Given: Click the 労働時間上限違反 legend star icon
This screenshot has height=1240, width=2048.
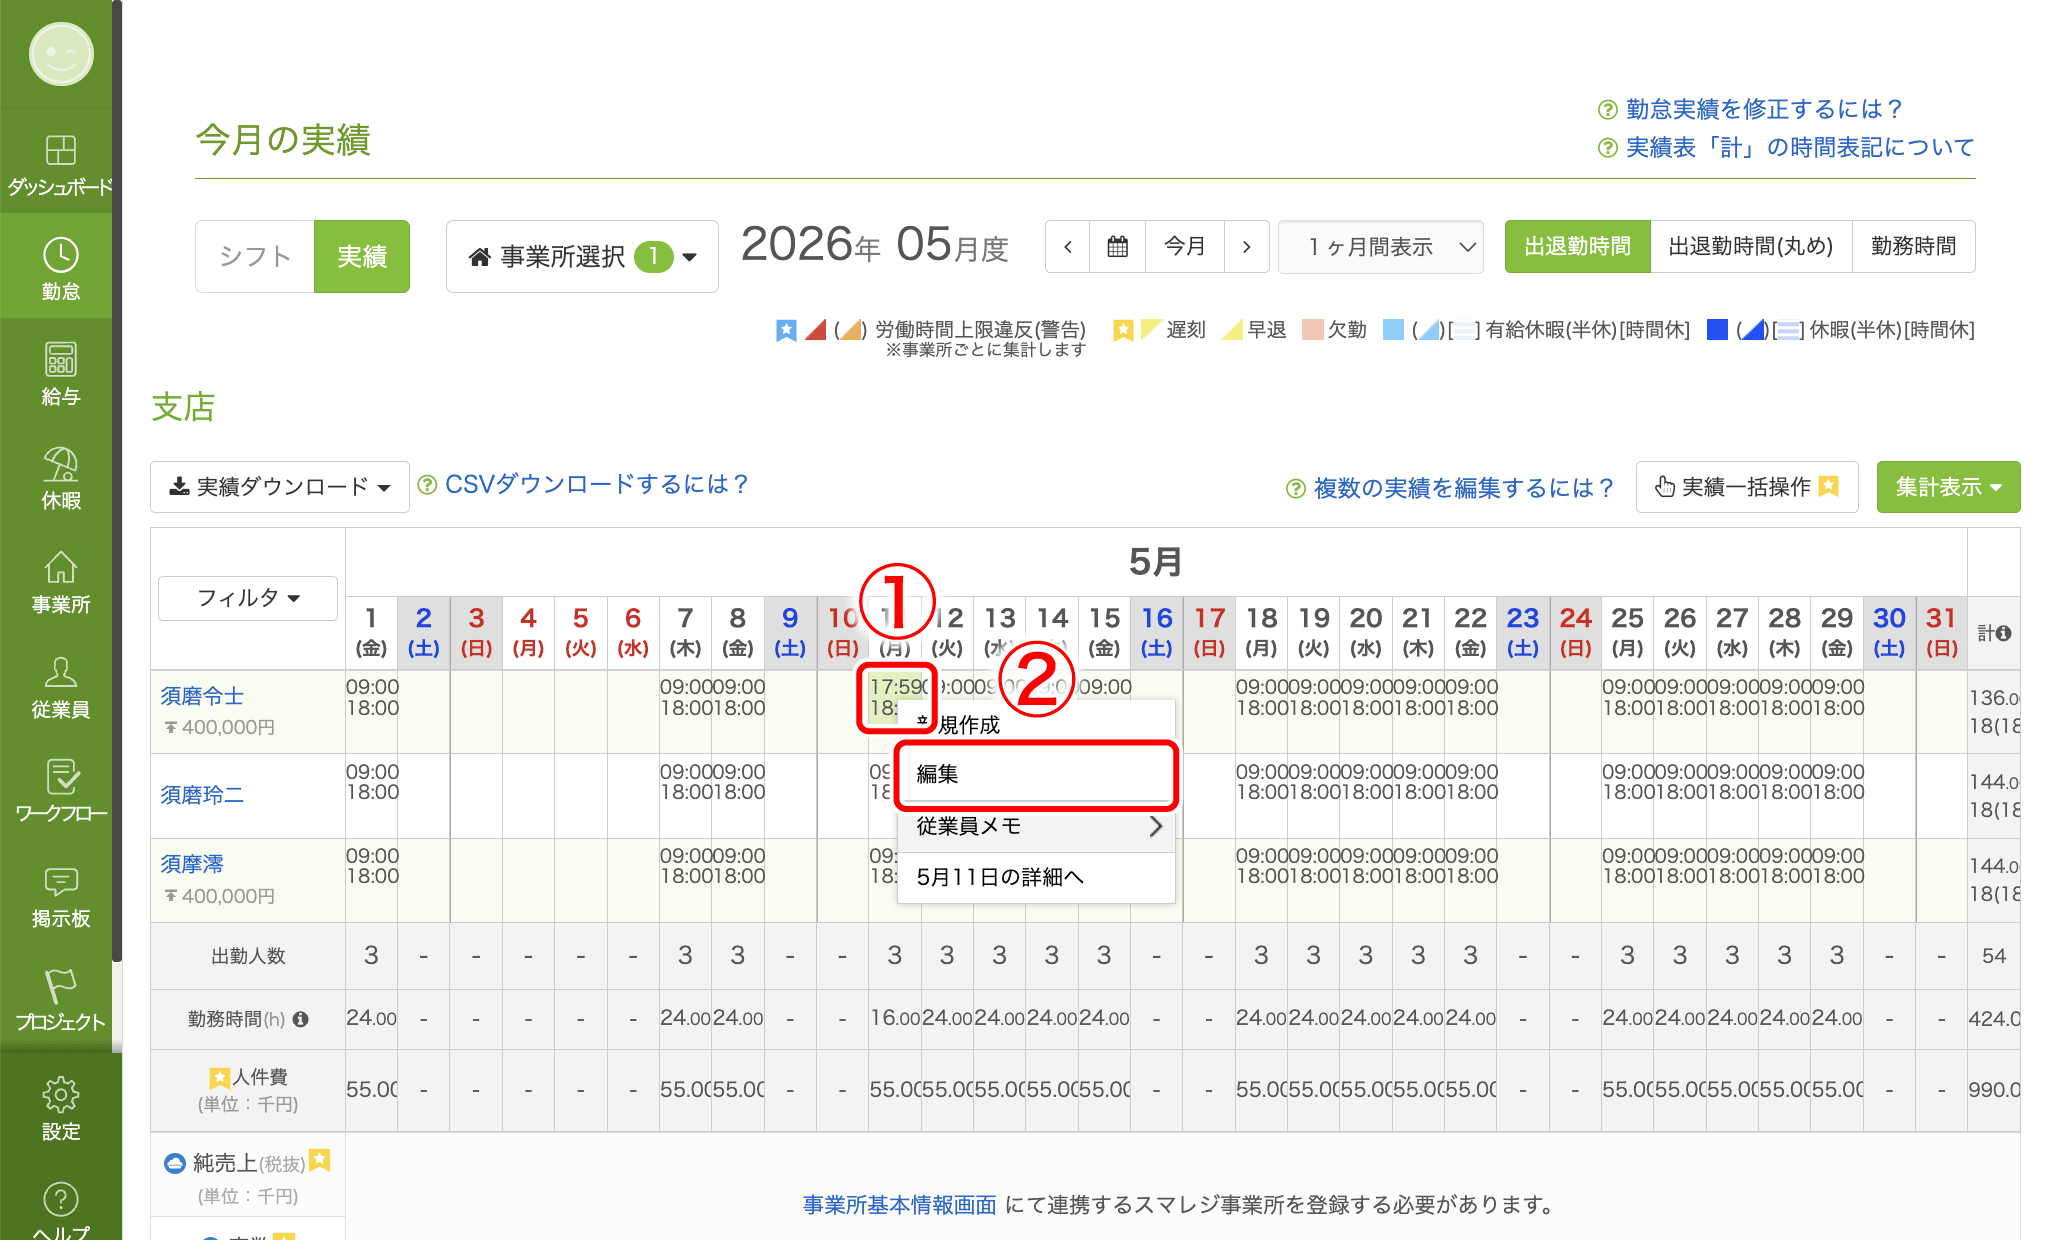Looking at the screenshot, I should coord(787,330).
